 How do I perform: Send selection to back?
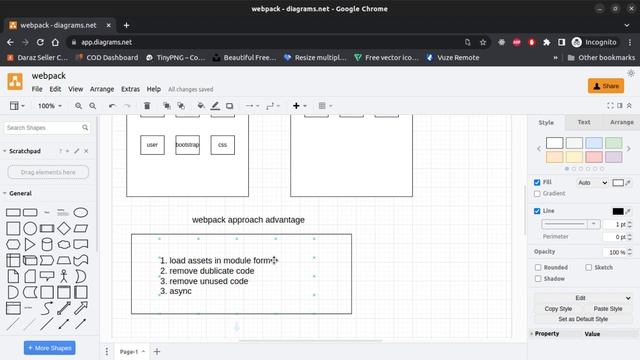[181, 106]
